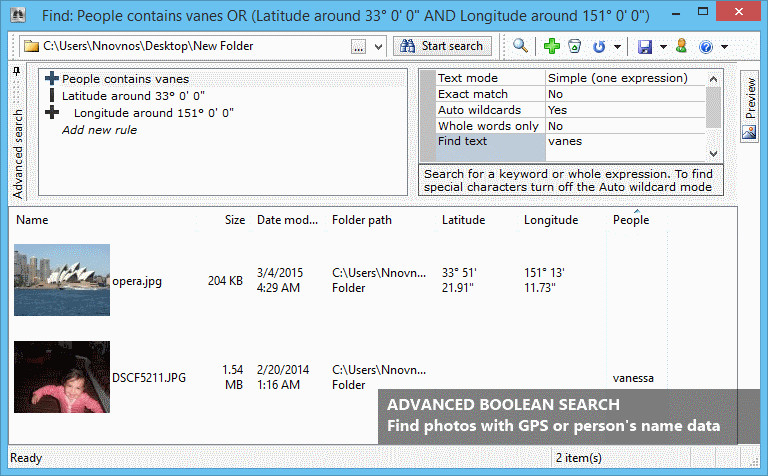
Task: Click the '2 item(s)' status bar entry
Action: click(x=578, y=458)
